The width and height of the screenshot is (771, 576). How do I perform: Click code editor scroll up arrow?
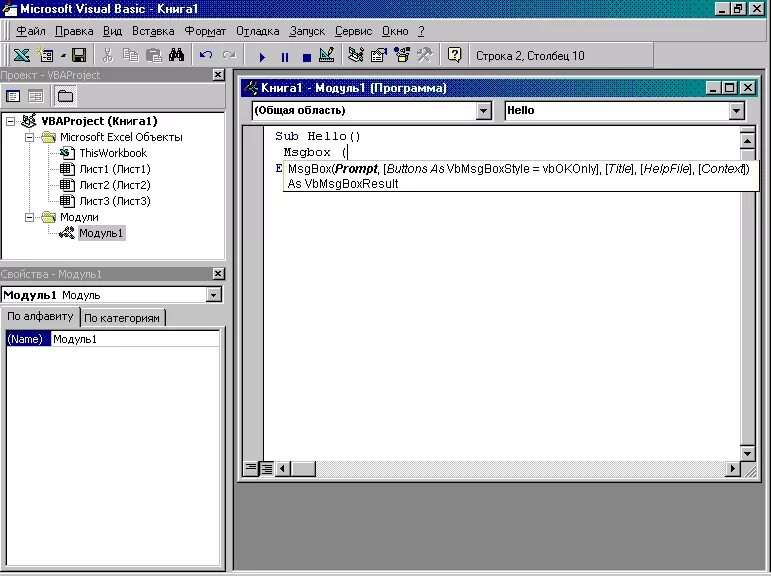pyautogui.click(x=747, y=141)
